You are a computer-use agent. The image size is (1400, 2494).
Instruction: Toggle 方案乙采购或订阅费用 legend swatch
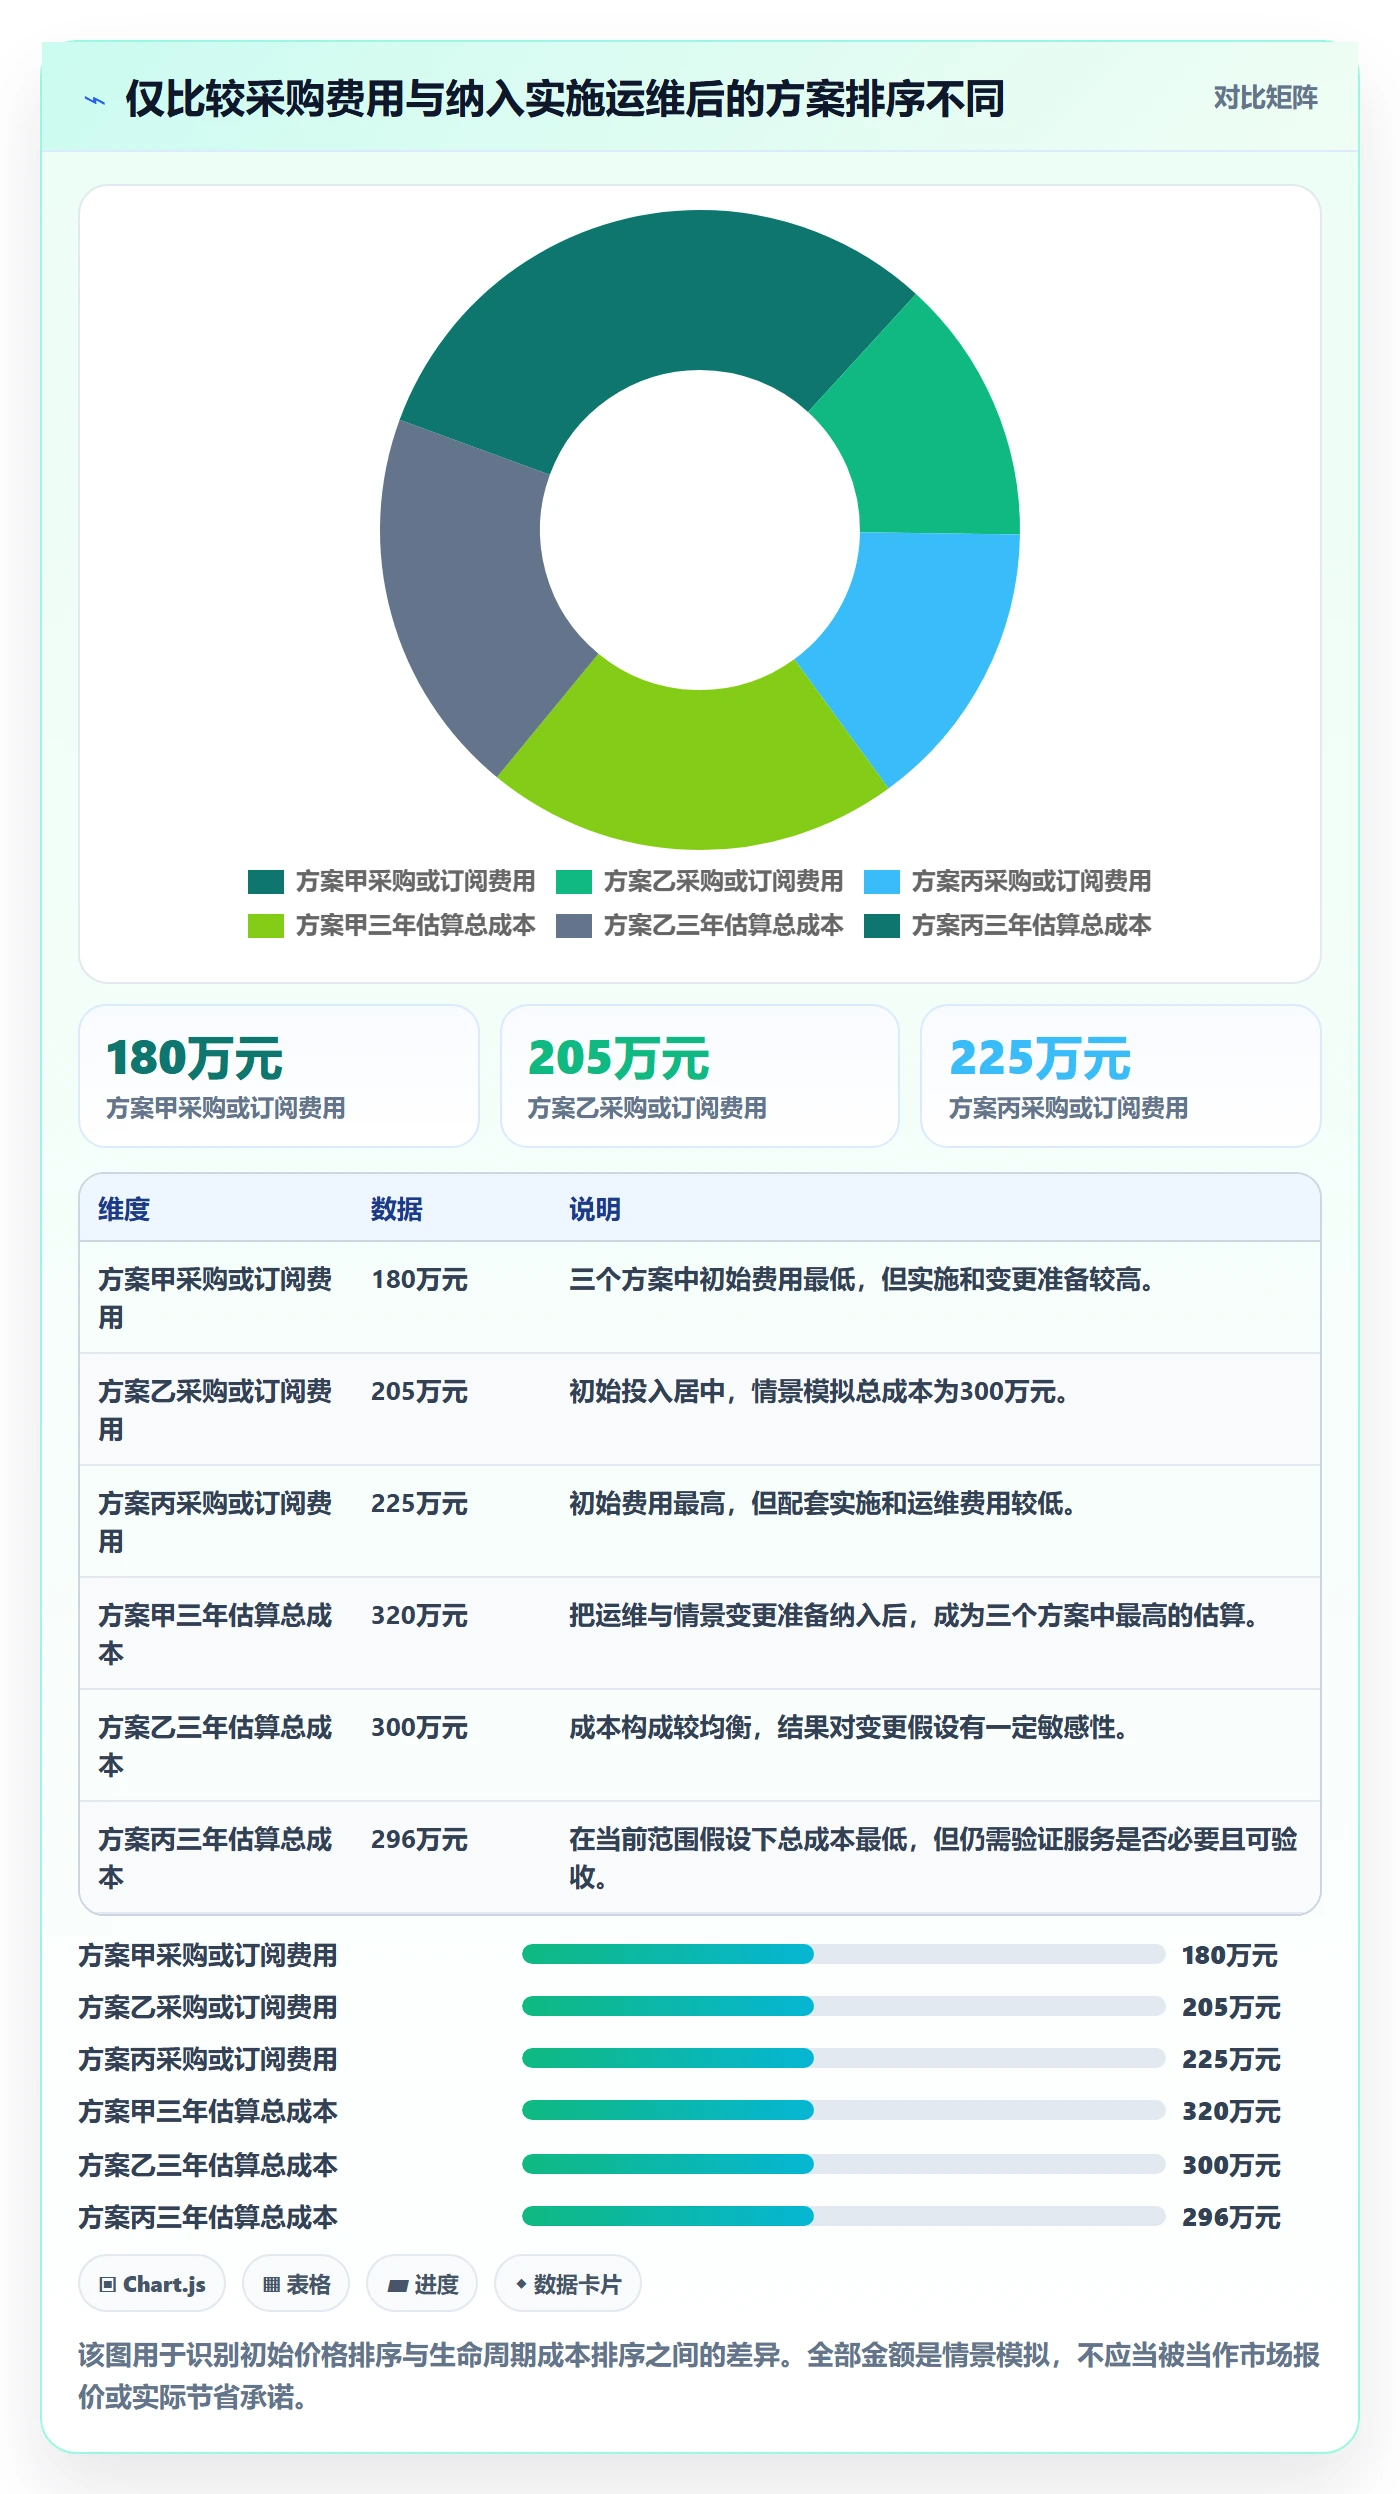pos(574,882)
